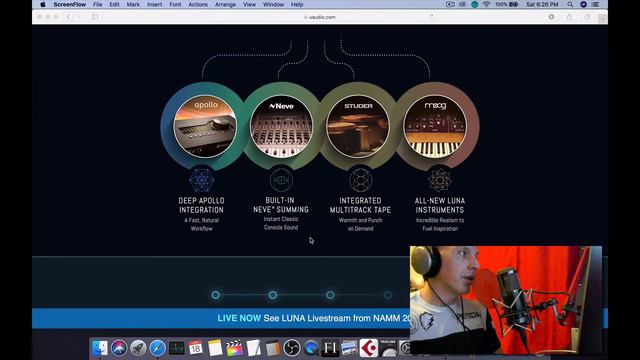
Task: Launch Siri from the Dock
Action: 119,348
